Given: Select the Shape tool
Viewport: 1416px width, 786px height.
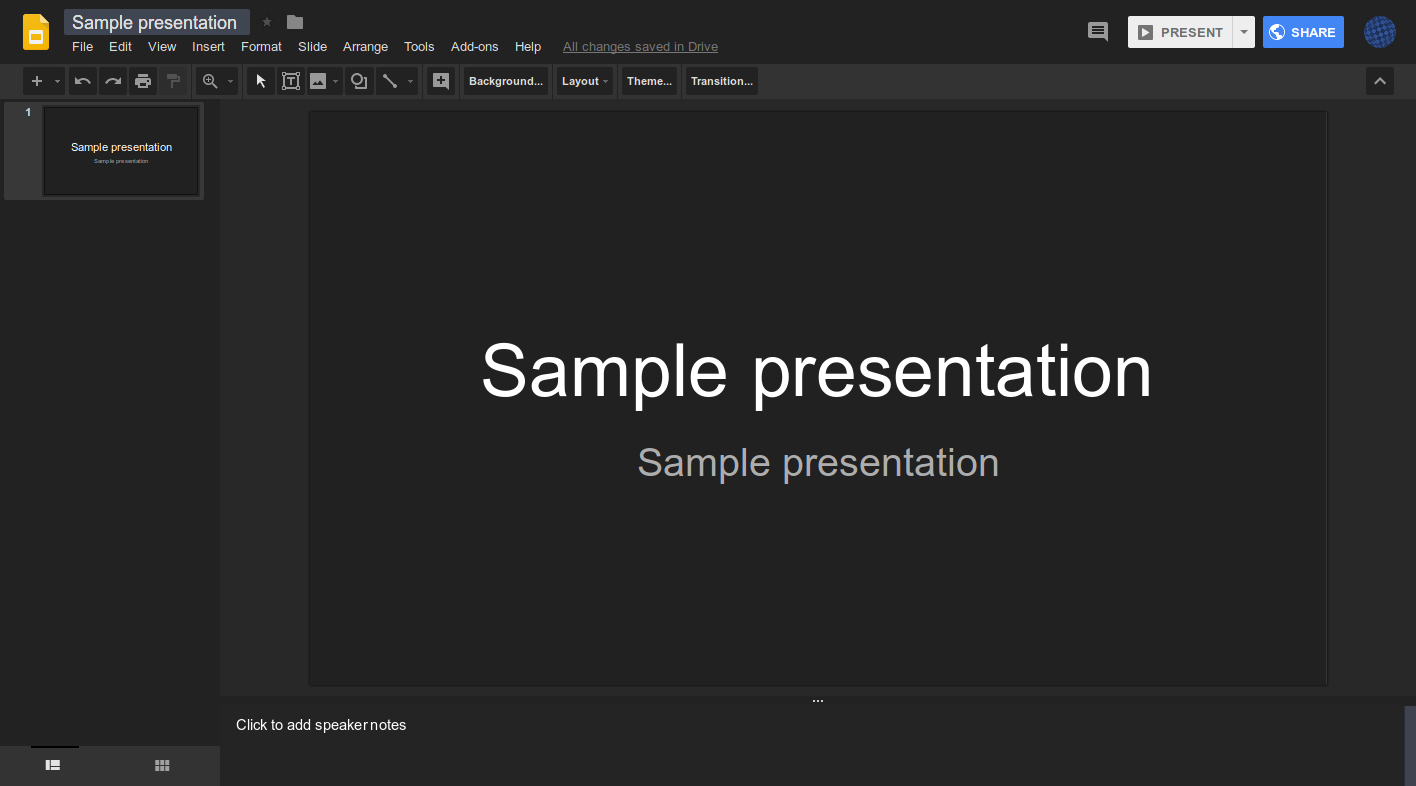Looking at the screenshot, I should (x=358, y=81).
